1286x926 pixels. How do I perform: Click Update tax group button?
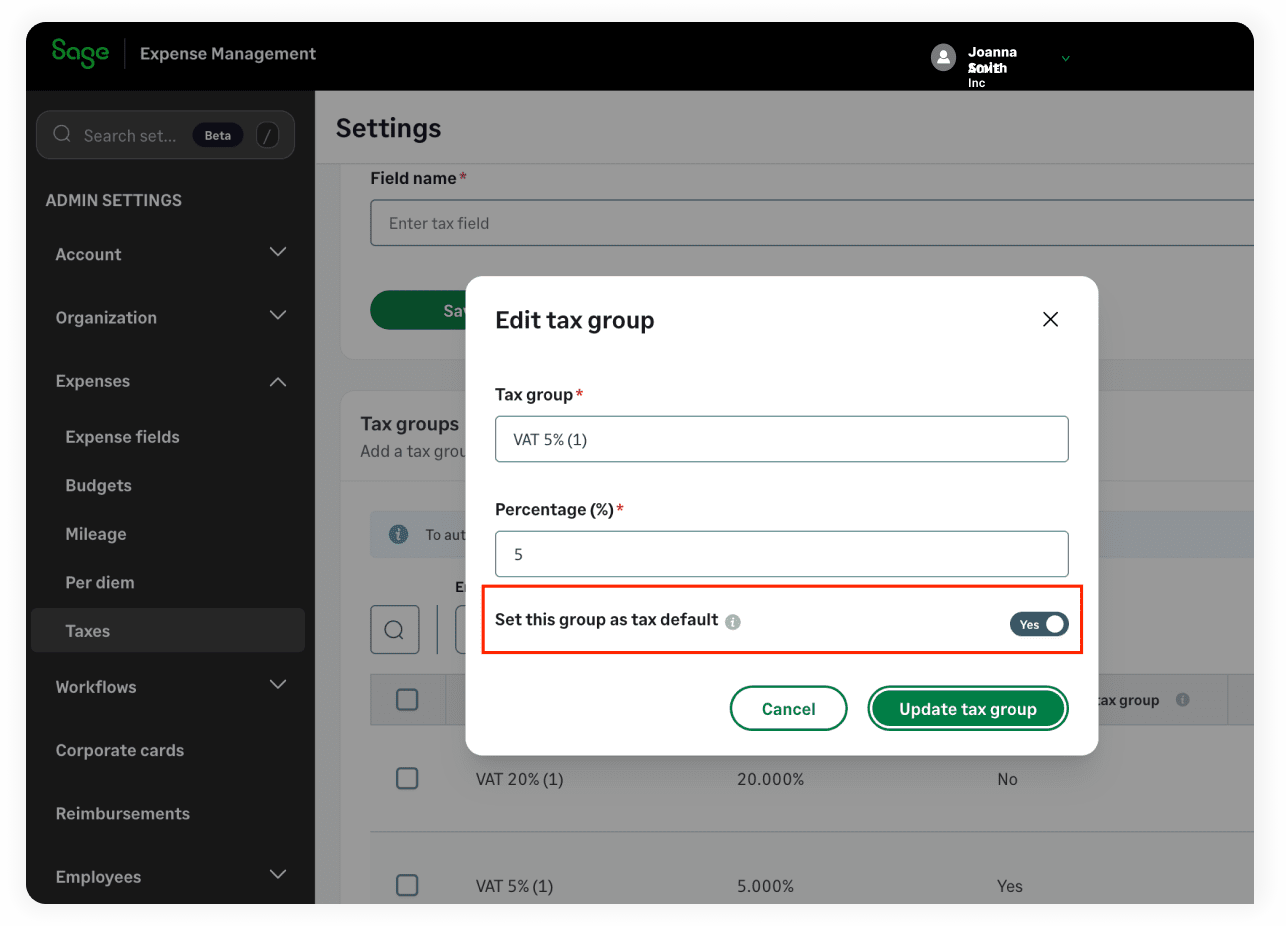[968, 708]
